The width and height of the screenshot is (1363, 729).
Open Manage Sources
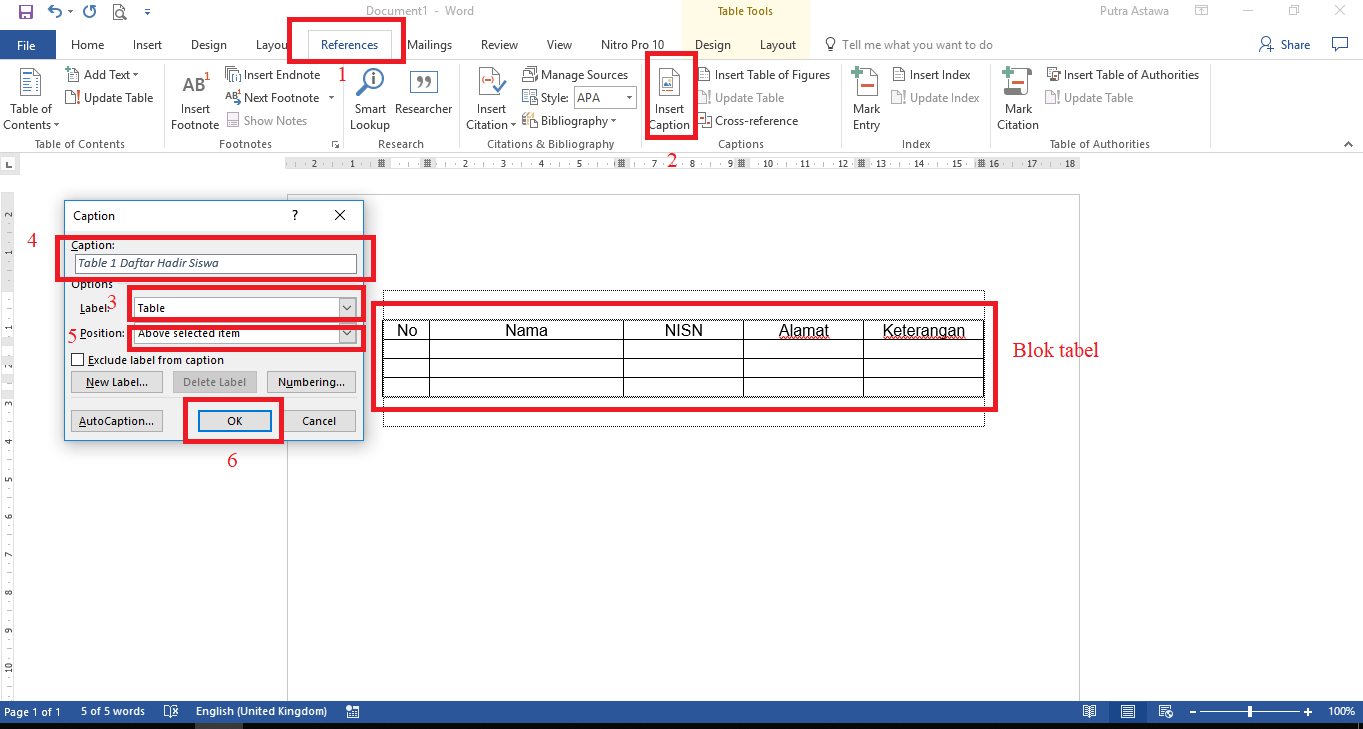578,74
